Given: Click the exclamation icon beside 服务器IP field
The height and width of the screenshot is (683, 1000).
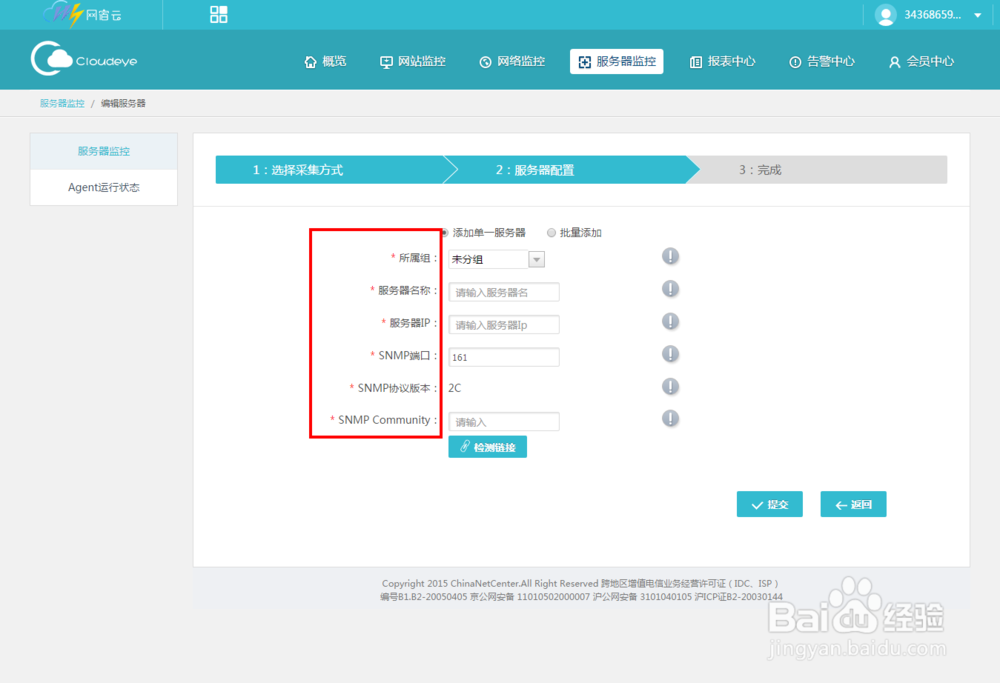Looking at the screenshot, I should (670, 322).
